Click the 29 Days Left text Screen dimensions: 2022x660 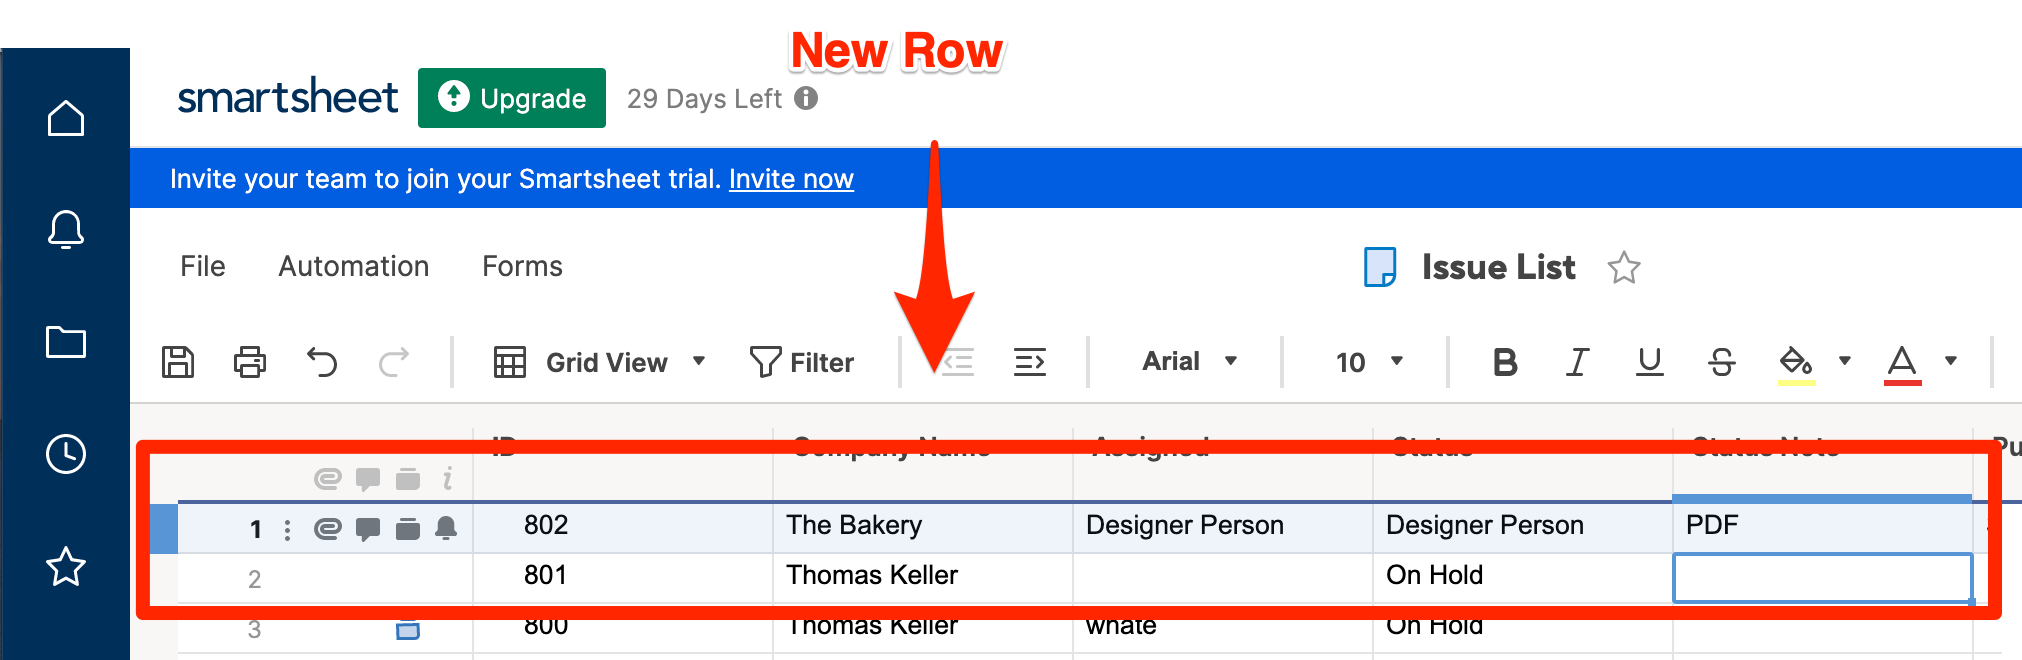[x=704, y=98]
